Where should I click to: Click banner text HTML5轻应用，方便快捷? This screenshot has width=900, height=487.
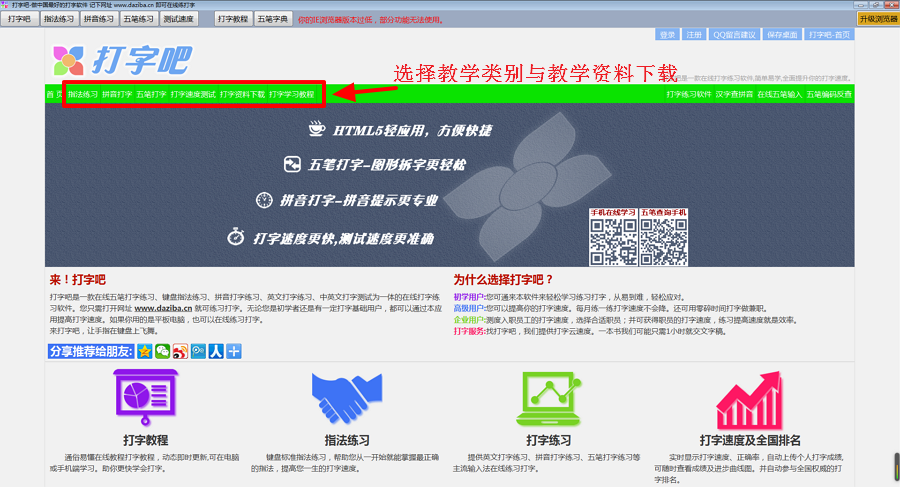412,130
